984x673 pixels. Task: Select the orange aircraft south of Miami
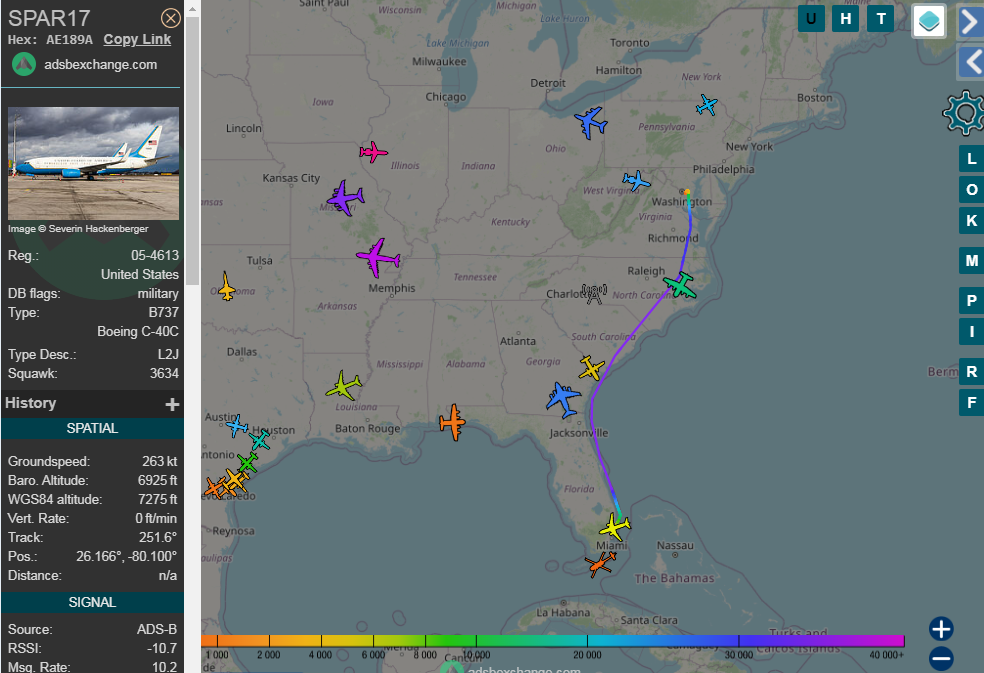[x=601, y=564]
